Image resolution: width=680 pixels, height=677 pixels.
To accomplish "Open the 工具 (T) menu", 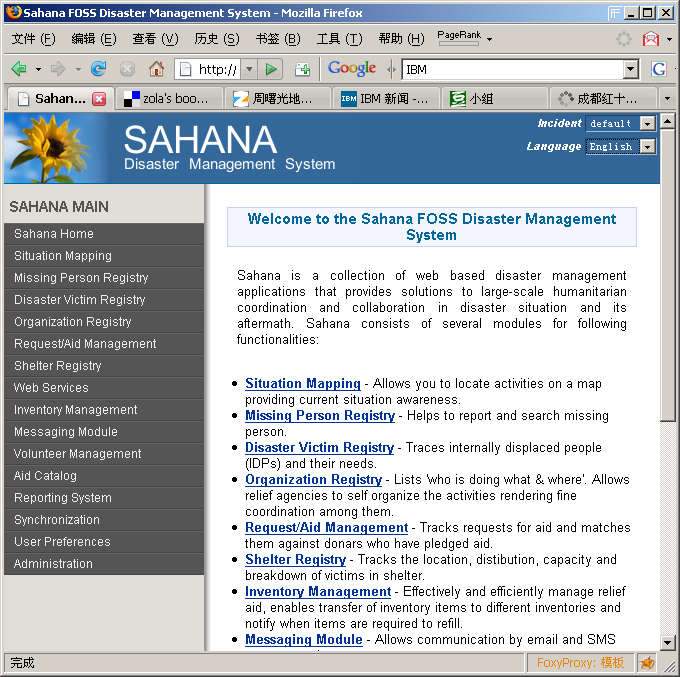I will coord(339,39).
